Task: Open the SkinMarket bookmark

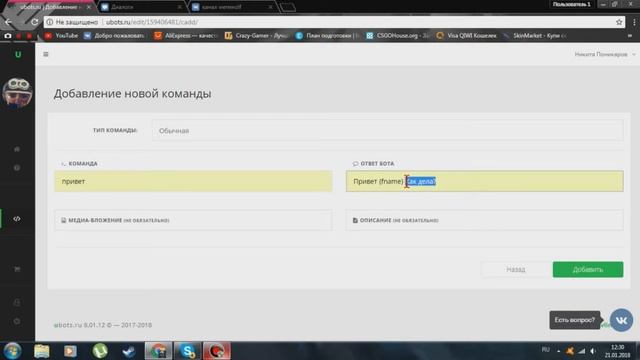Action: (x=535, y=36)
